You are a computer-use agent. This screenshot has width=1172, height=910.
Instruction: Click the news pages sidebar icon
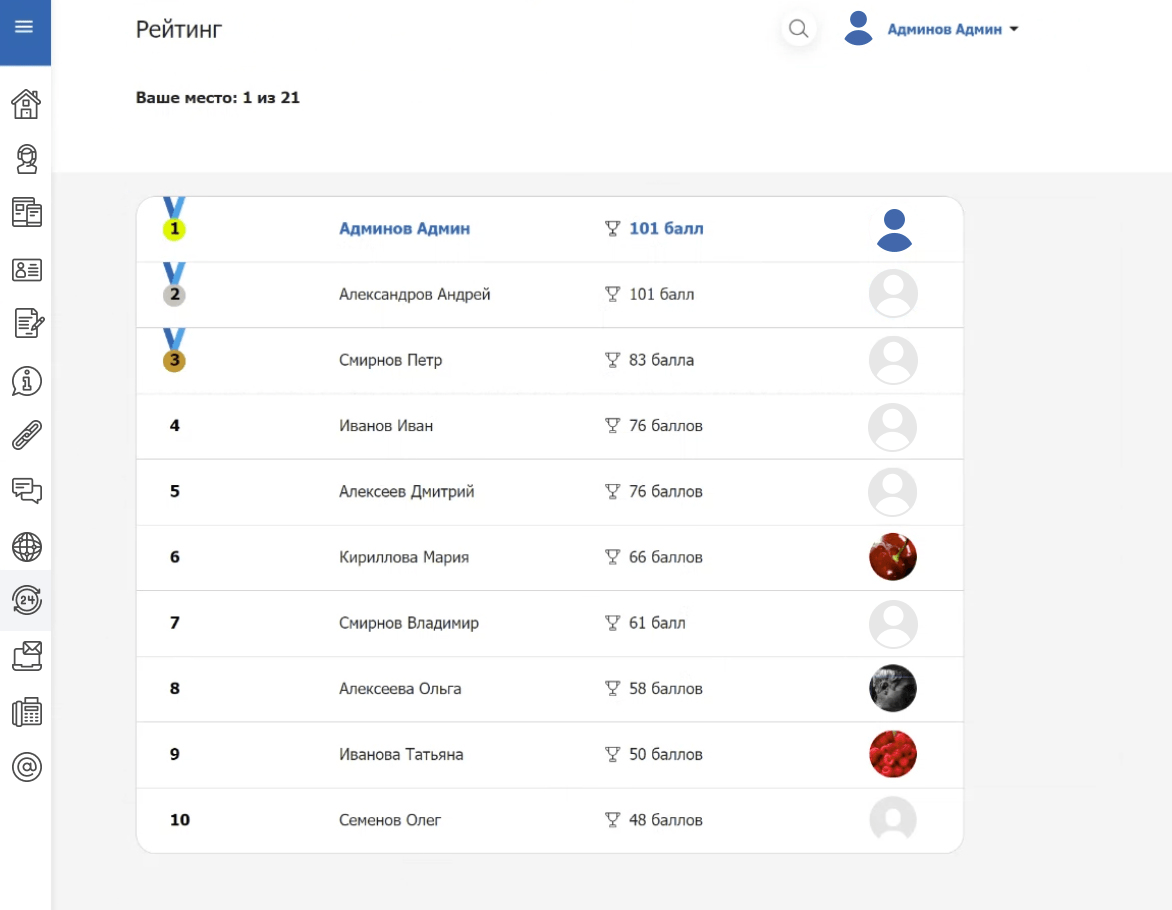26,213
